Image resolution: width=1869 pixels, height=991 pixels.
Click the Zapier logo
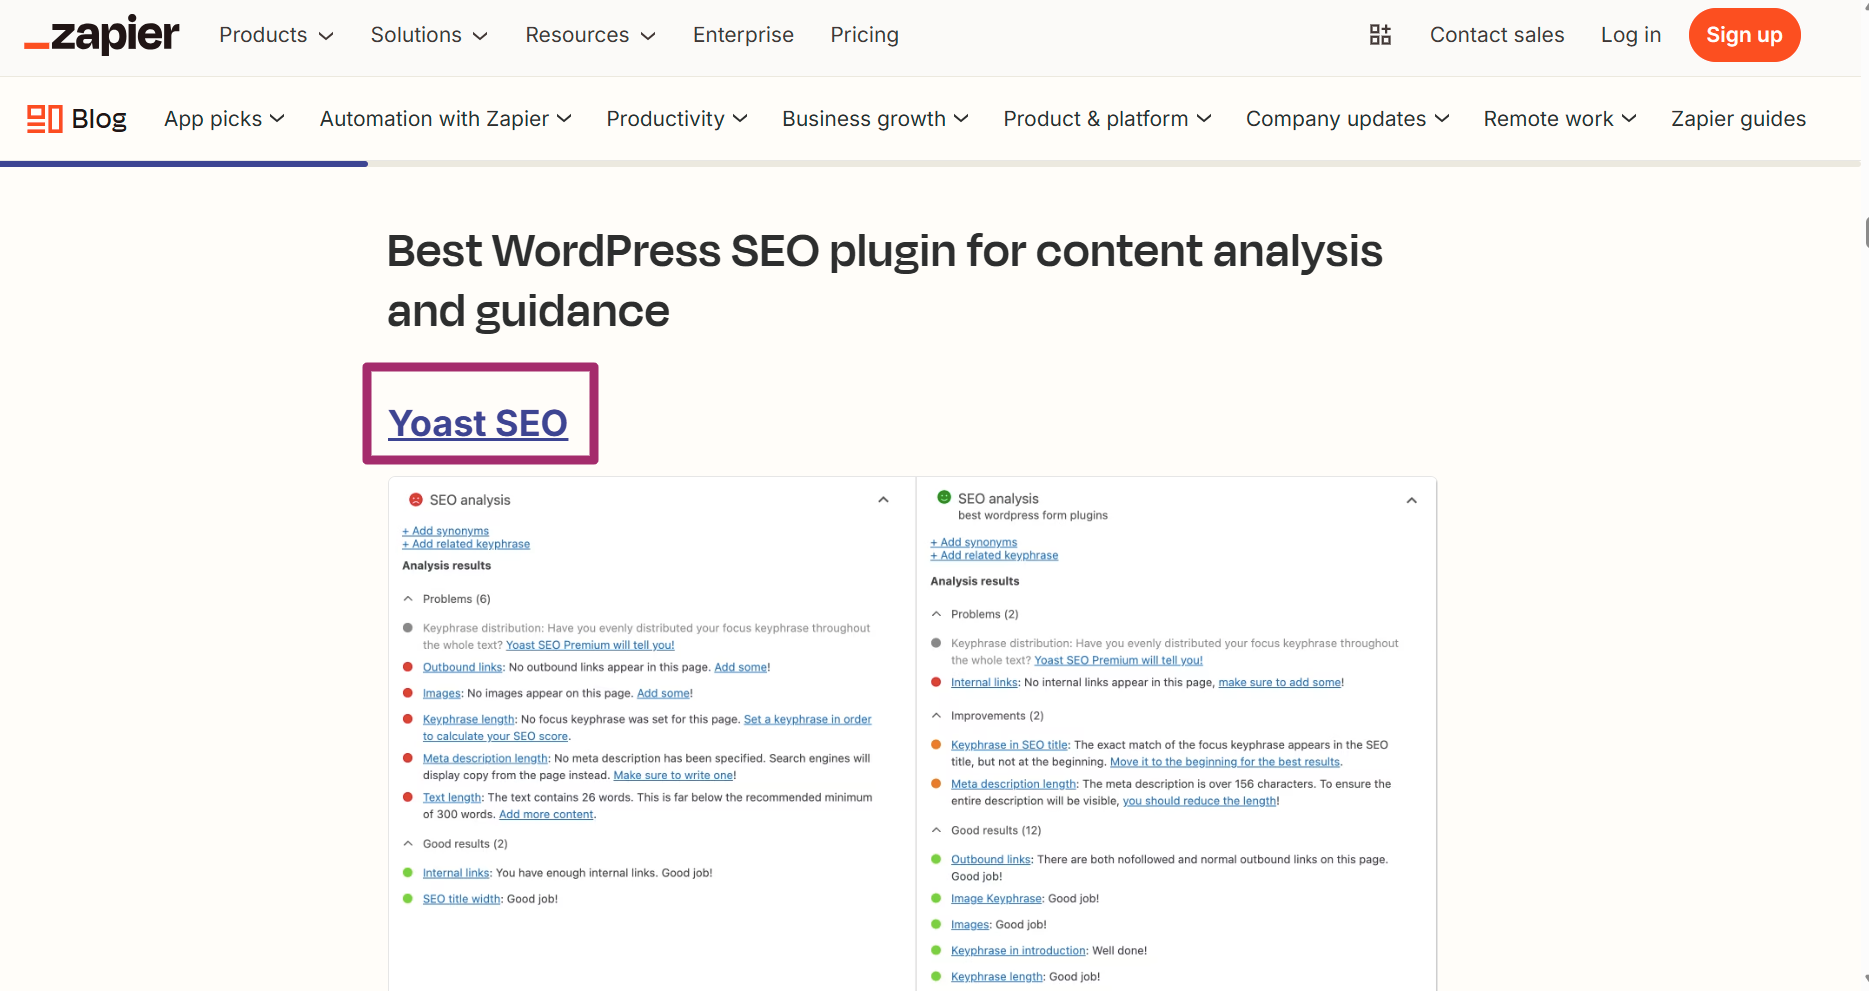point(101,35)
